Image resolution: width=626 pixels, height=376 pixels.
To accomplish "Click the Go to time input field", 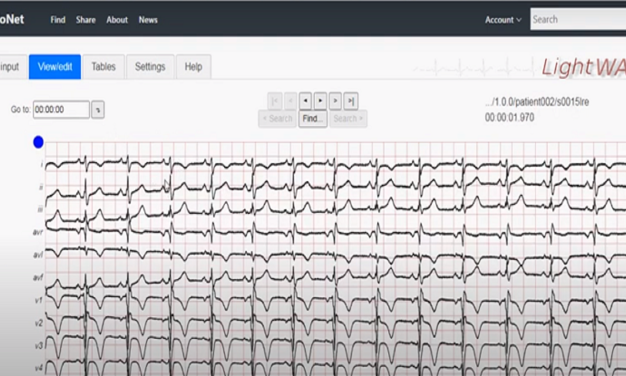I will pyautogui.click(x=61, y=109).
